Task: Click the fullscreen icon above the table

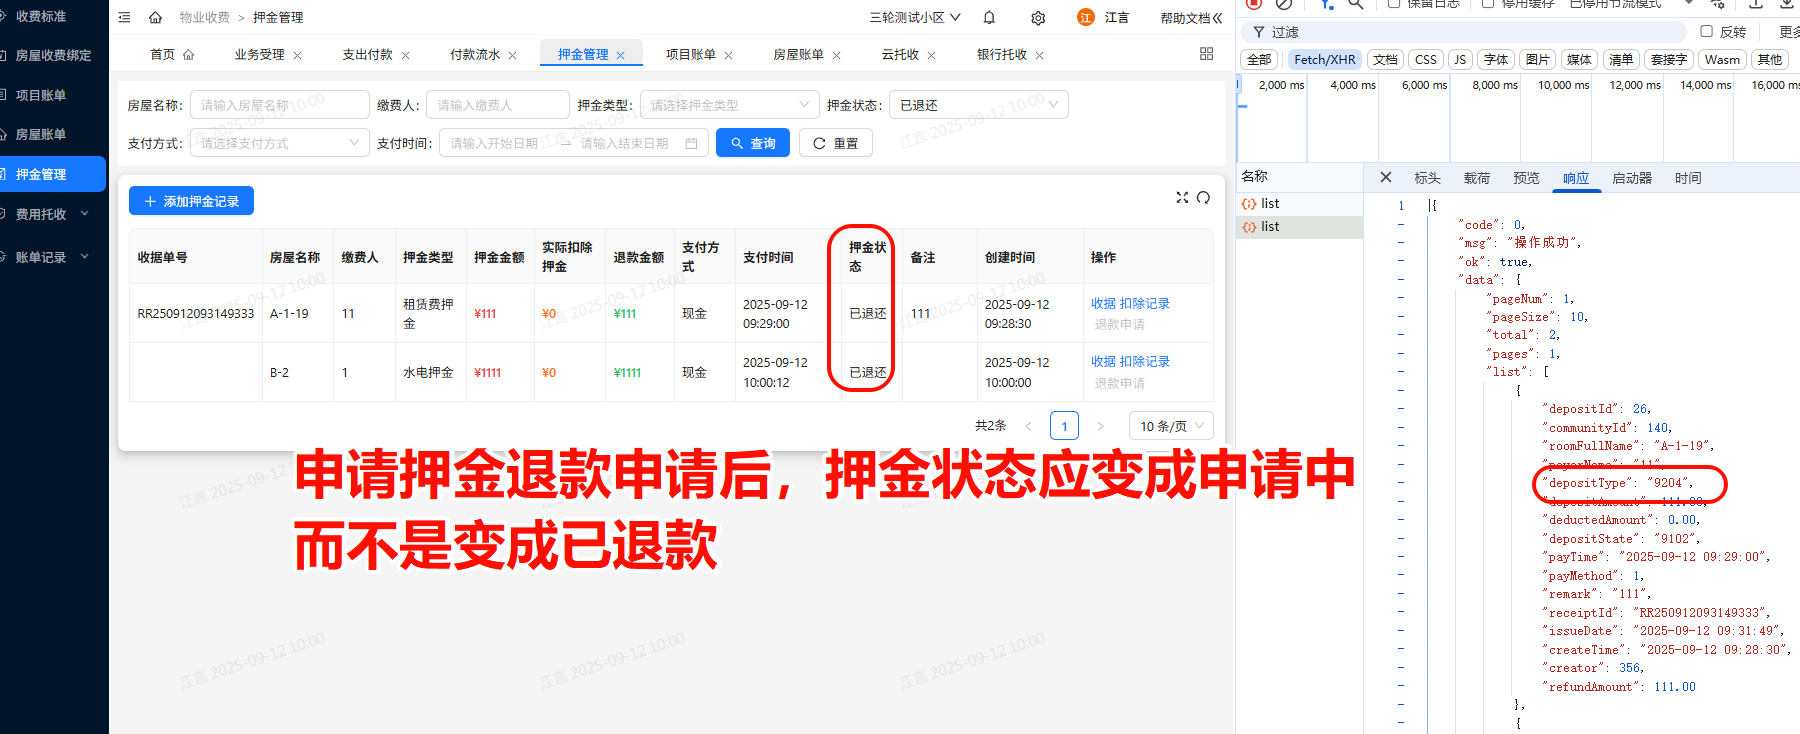Action: tap(1182, 198)
